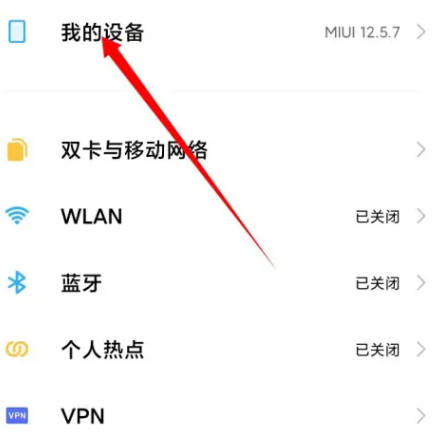
Task: Open 双卡与移动网络 settings
Action: (134, 150)
